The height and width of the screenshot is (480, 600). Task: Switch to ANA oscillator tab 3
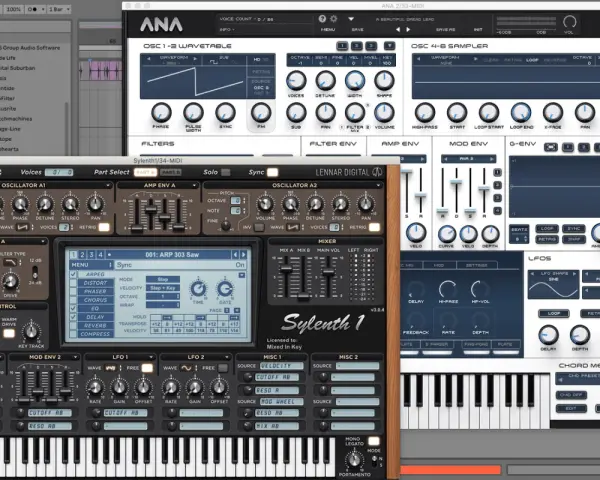pos(371,46)
